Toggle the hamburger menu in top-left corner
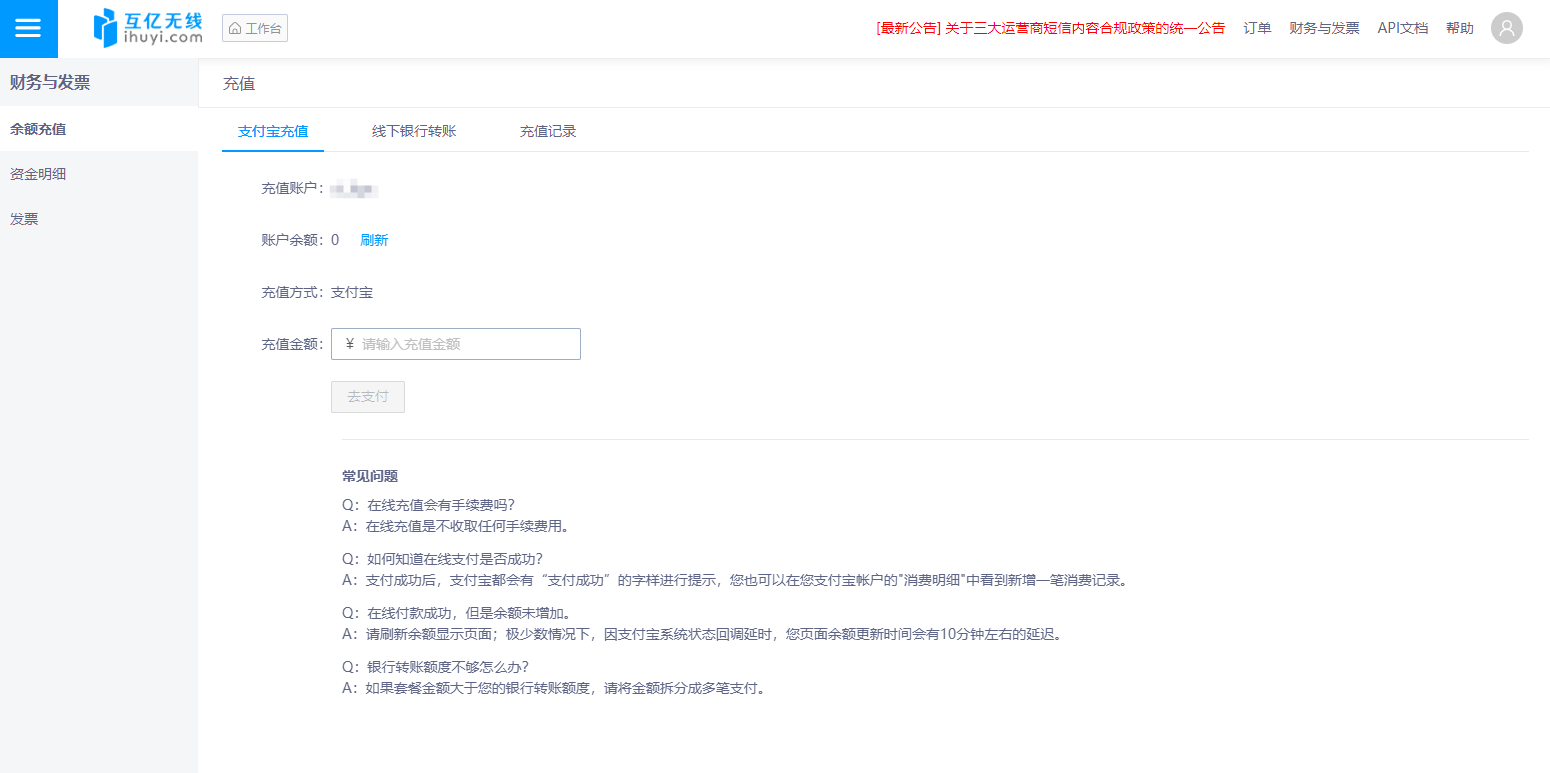This screenshot has height=773, width=1550. (28, 28)
